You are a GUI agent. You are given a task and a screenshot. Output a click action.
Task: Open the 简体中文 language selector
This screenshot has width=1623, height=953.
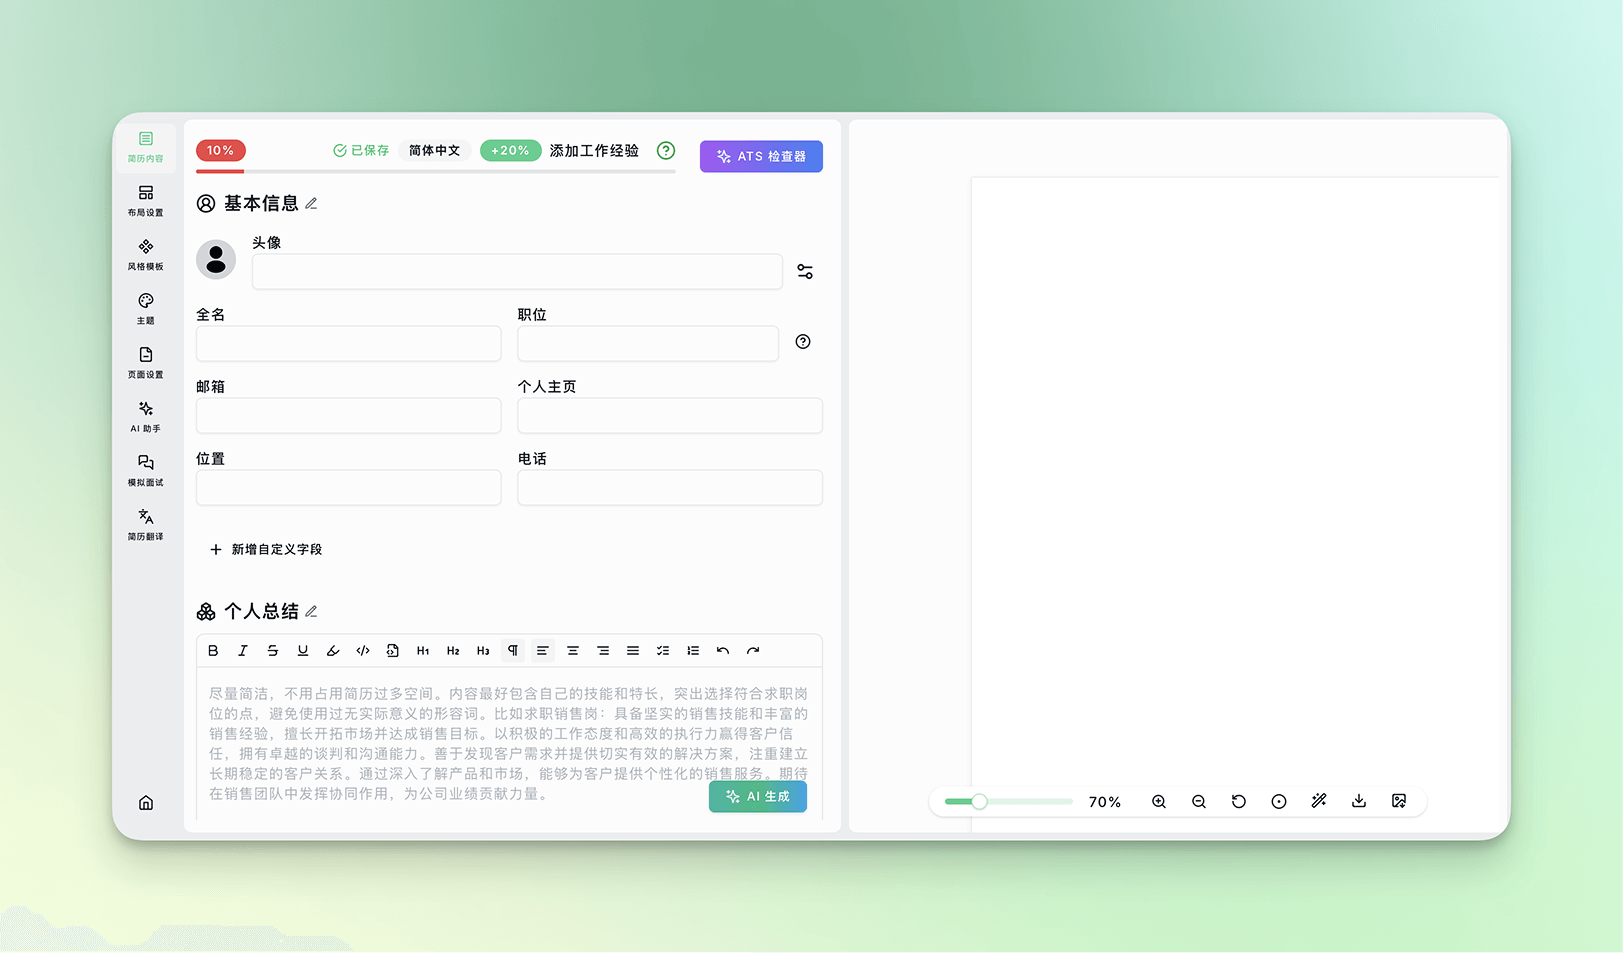[434, 151]
